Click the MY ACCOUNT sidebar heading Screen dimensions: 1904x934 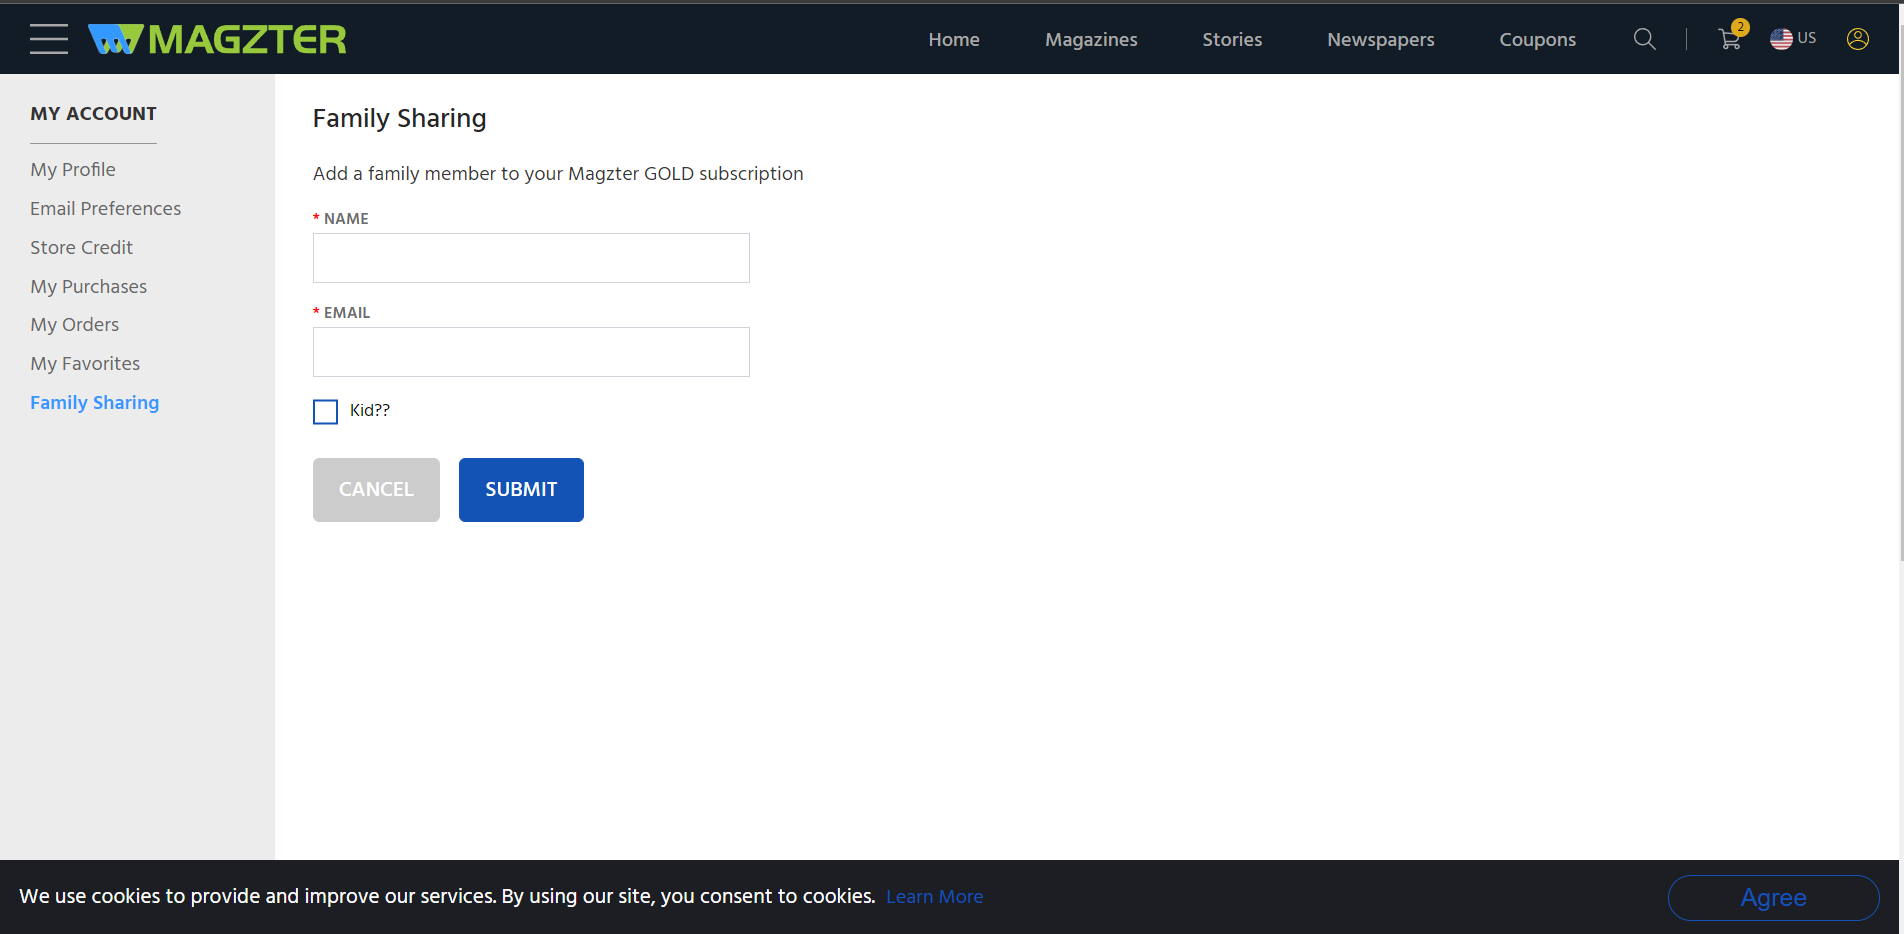[x=93, y=114]
